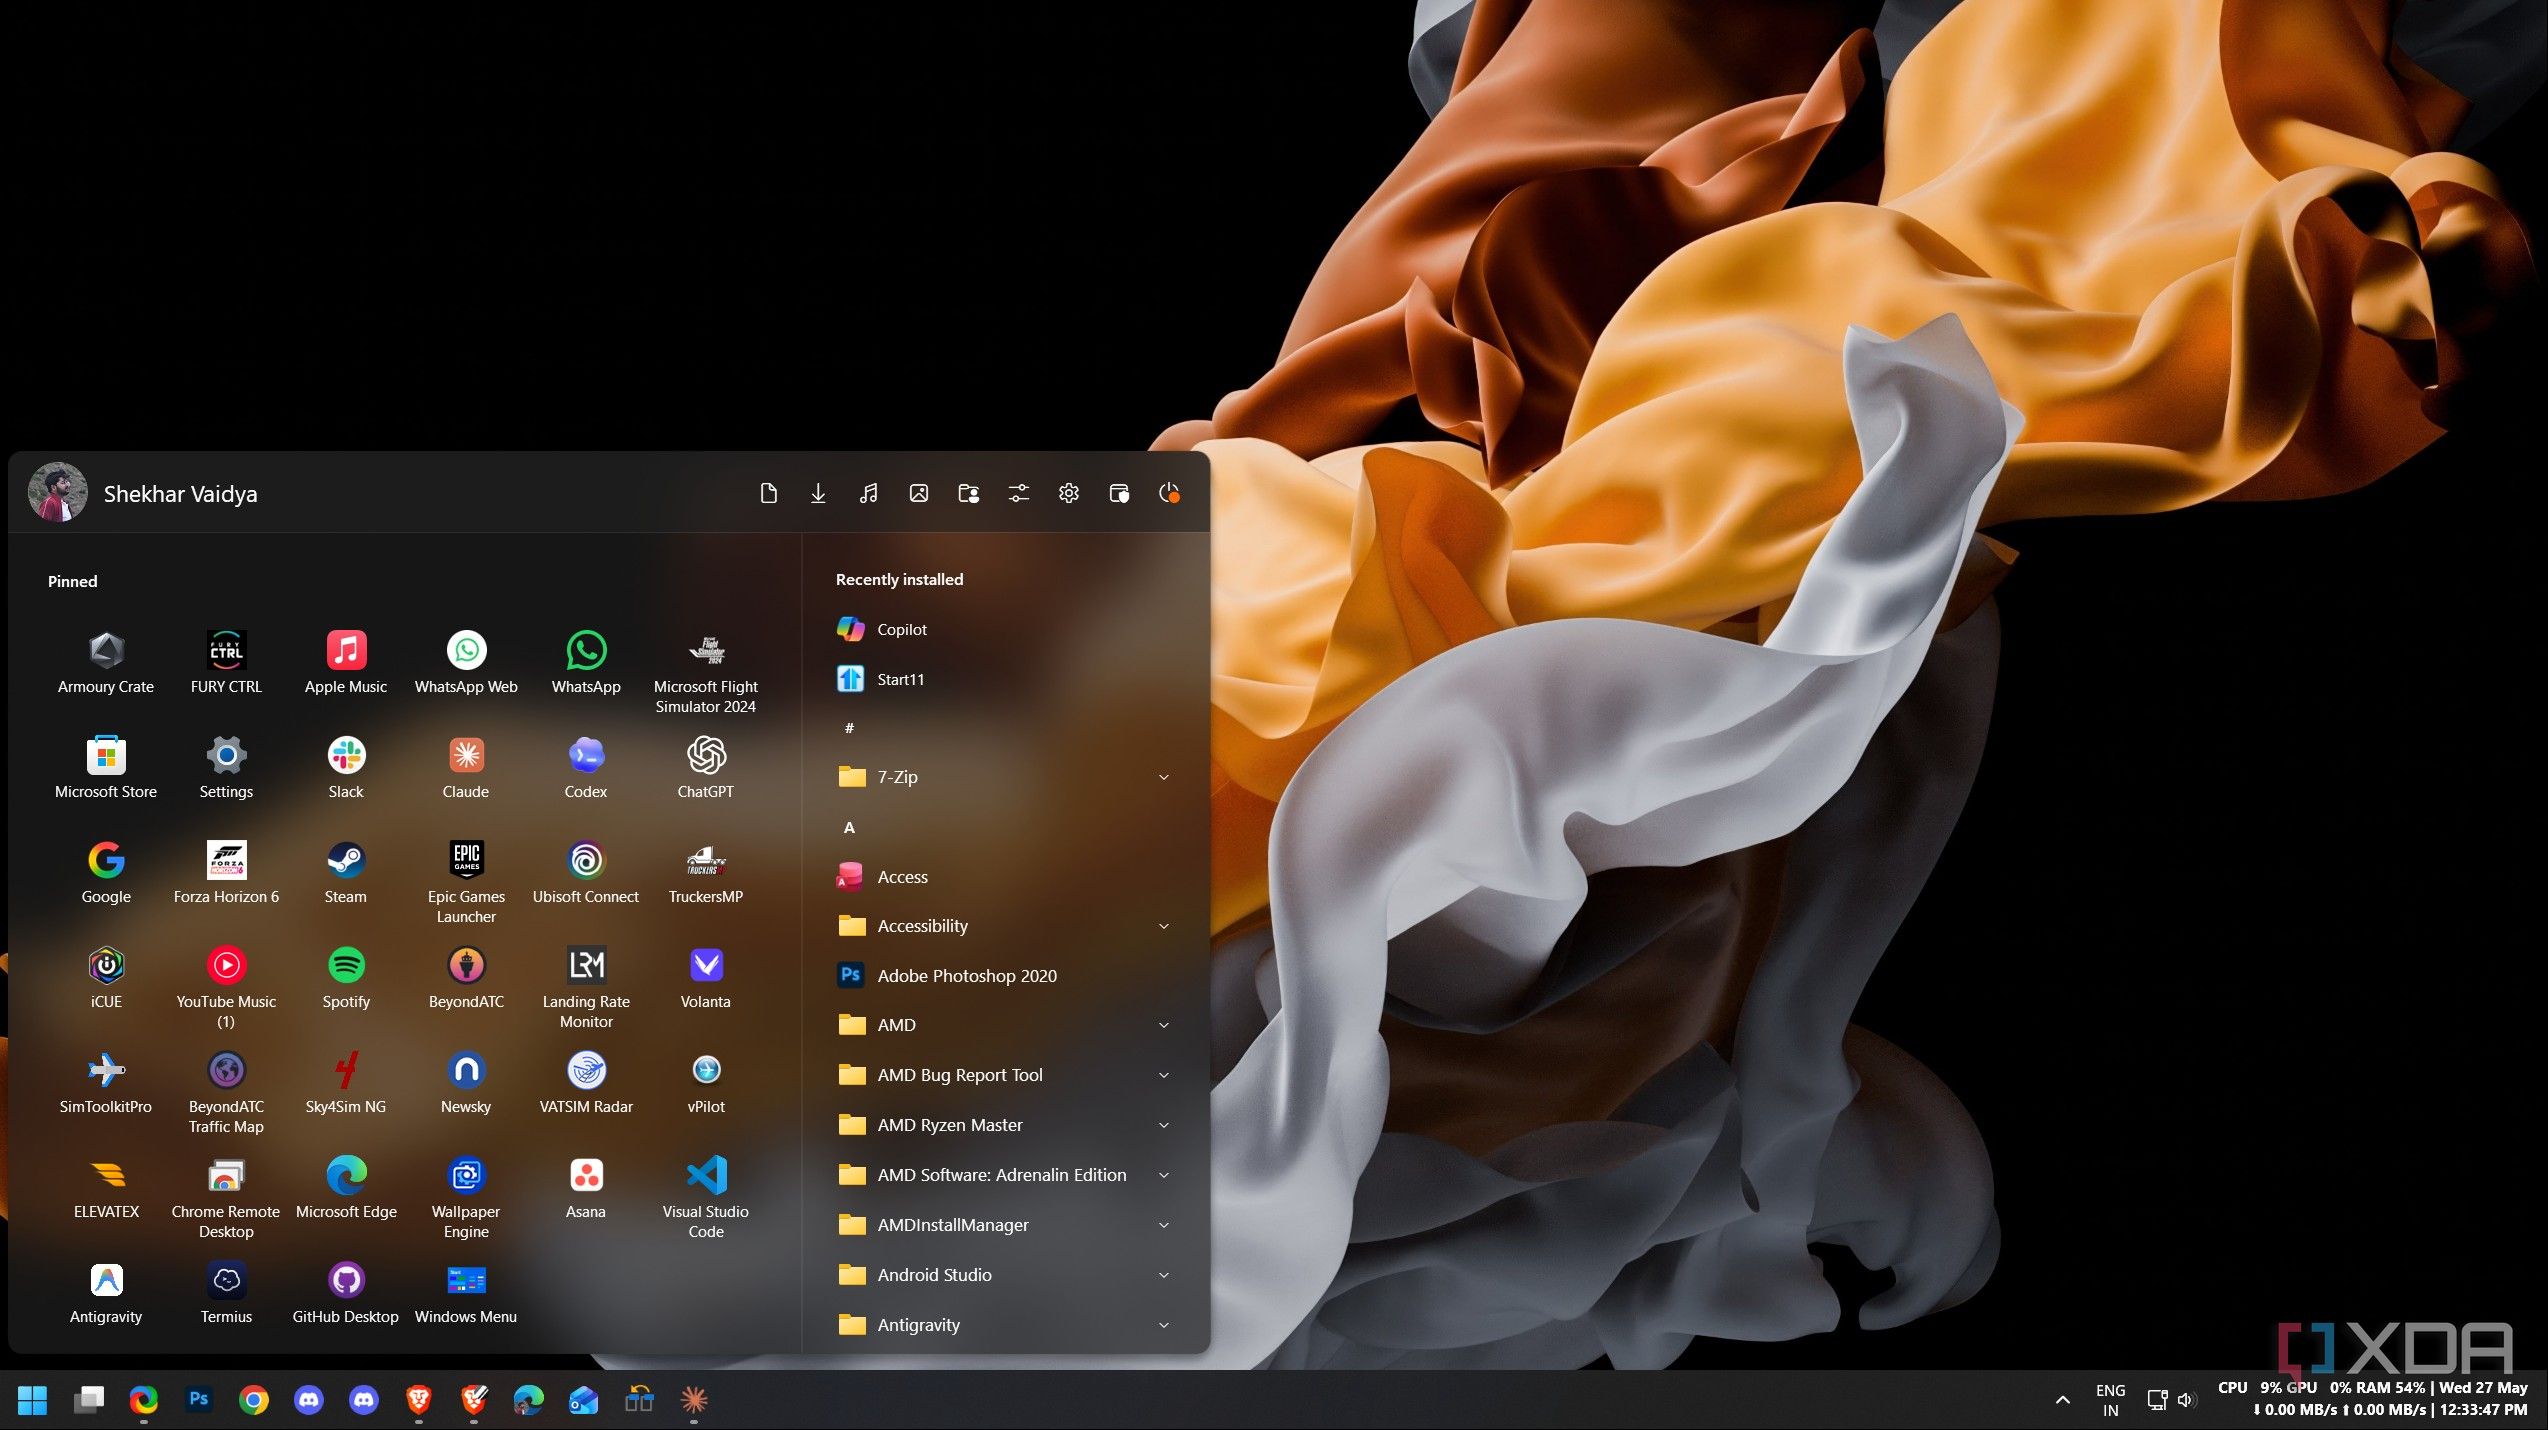
Task: Open Pictures shortcut in Start header
Action: tap(918, 493)
